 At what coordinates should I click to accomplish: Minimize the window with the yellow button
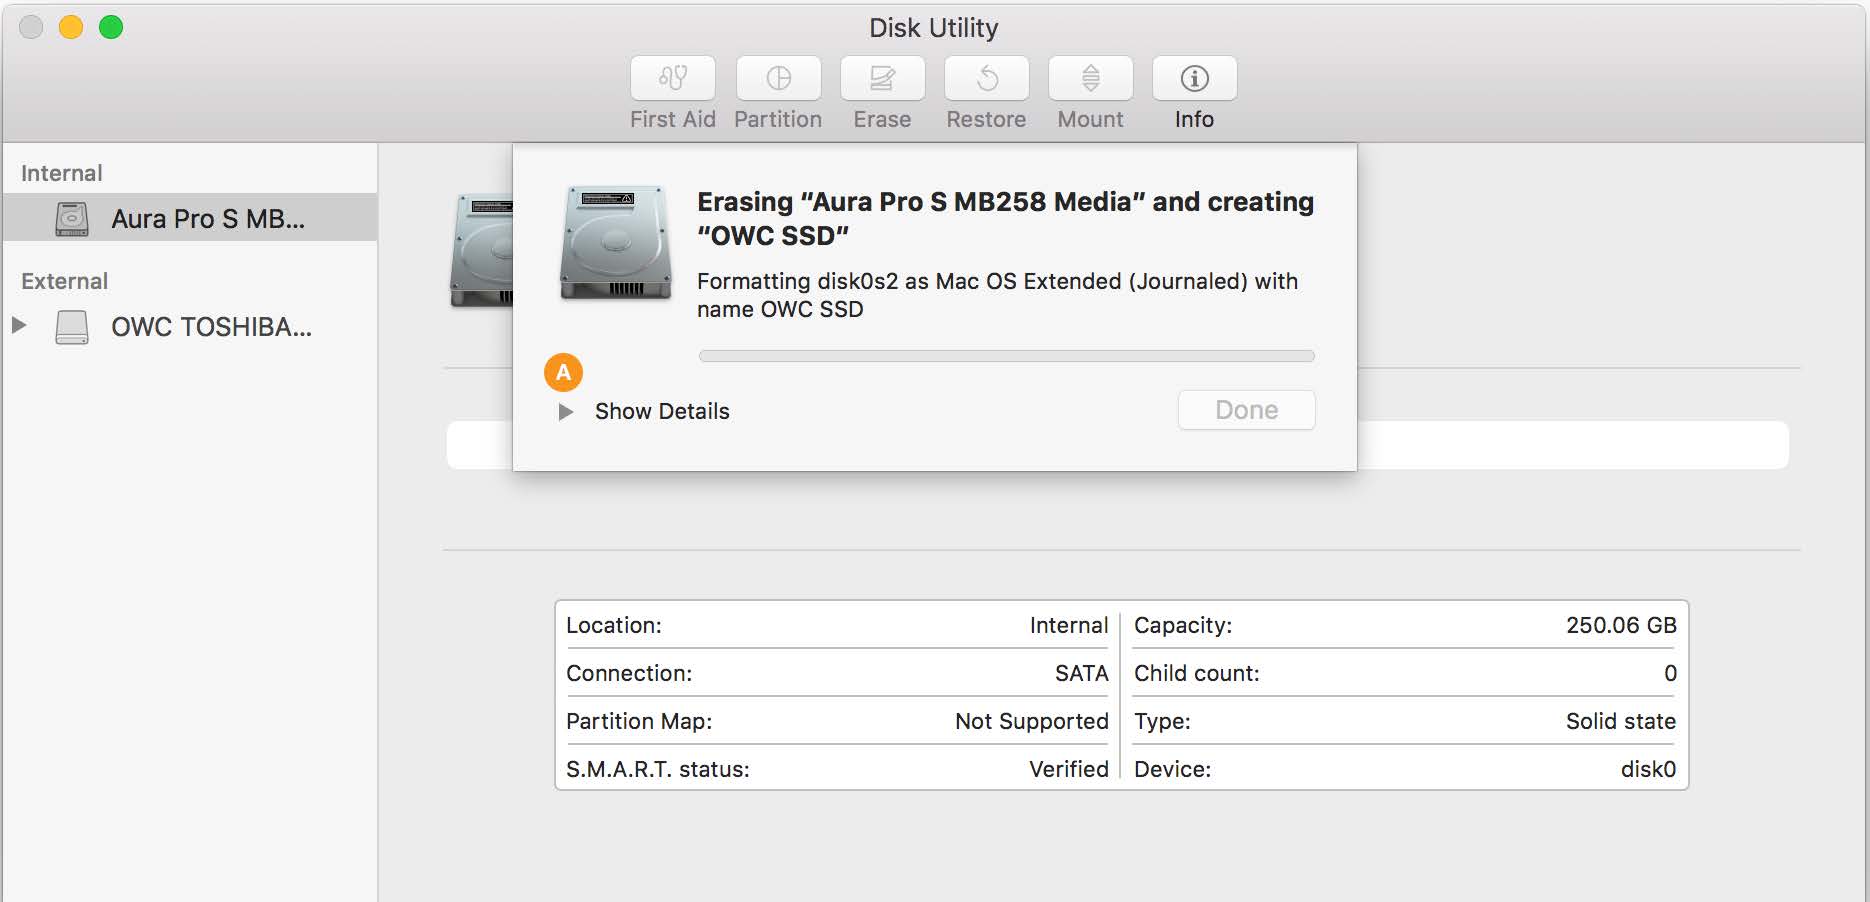pos(71,28)
